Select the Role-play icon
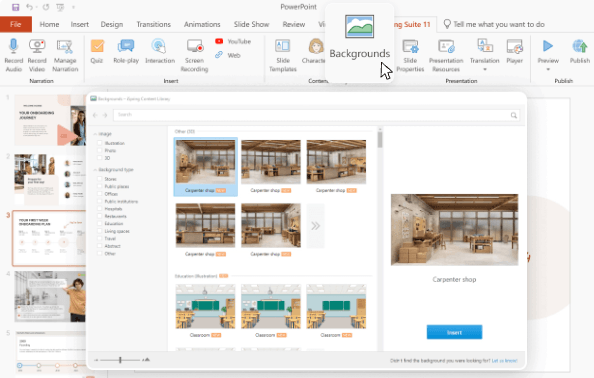The height and width of the screenshot is (378, 594). (126, 46)
